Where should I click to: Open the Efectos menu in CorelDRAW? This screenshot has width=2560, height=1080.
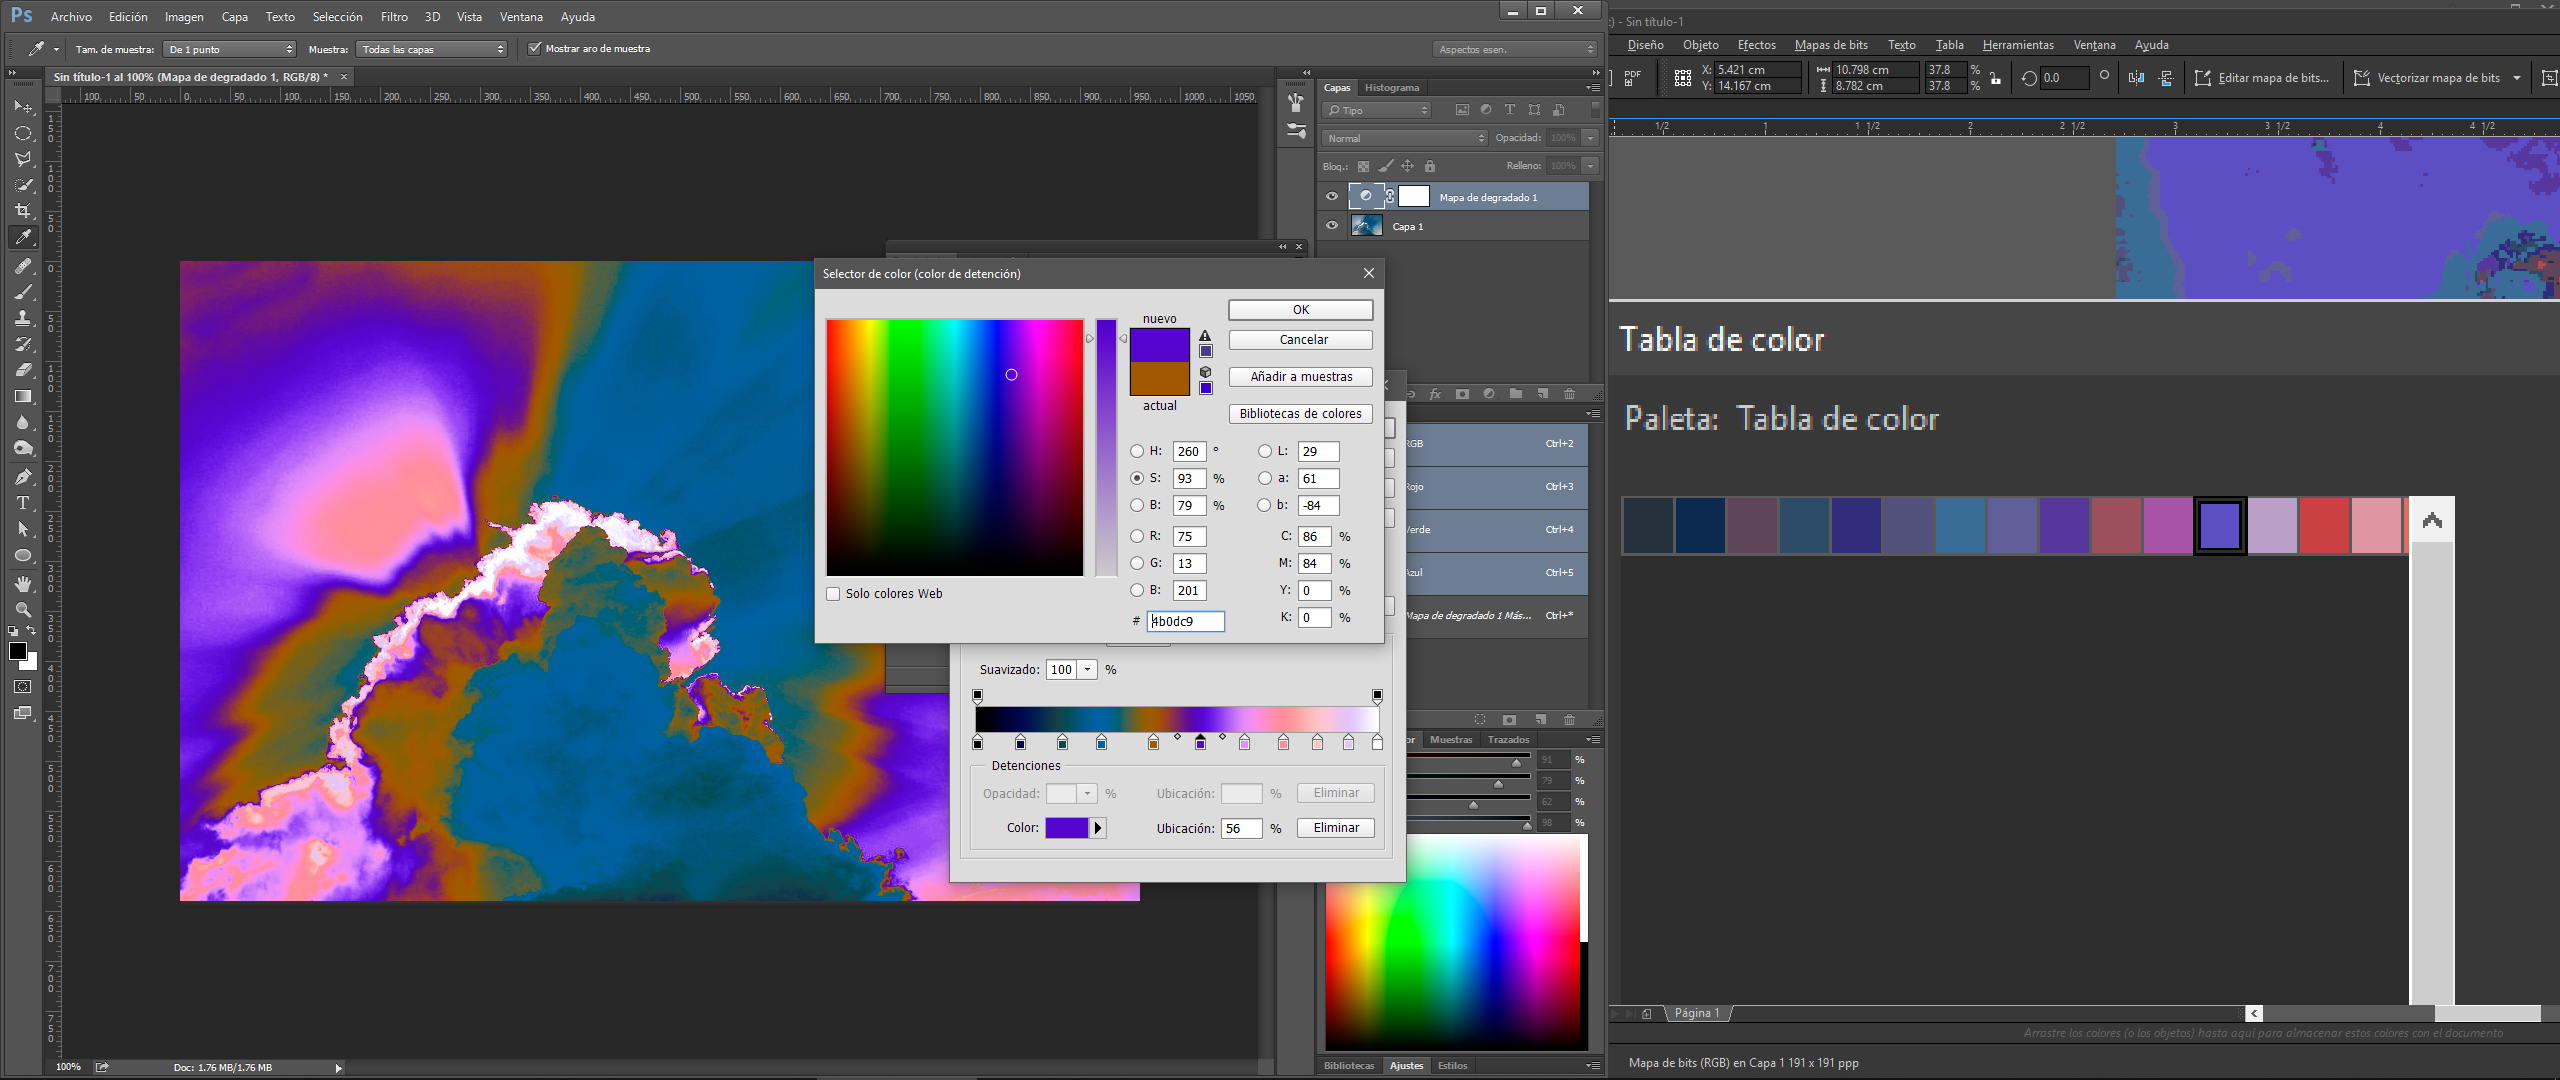point(1756,45)
